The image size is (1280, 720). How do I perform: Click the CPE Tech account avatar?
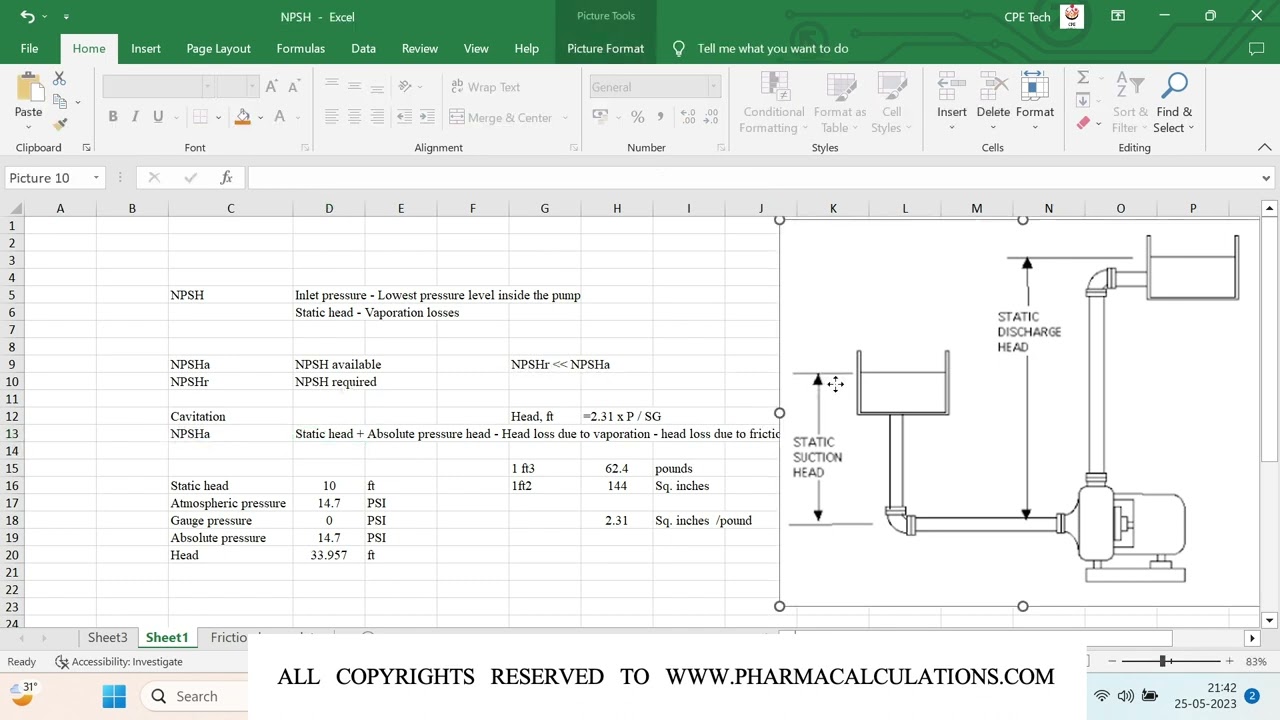pos(1072,16)
